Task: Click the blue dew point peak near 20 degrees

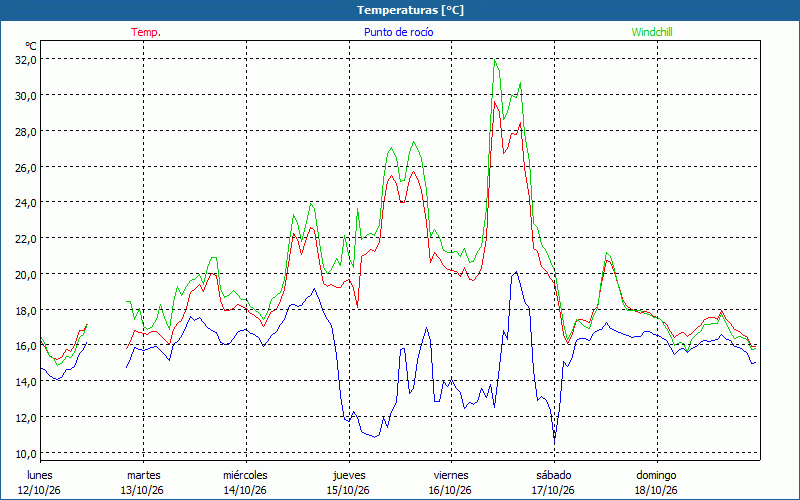Action: [x=516, y=272]
